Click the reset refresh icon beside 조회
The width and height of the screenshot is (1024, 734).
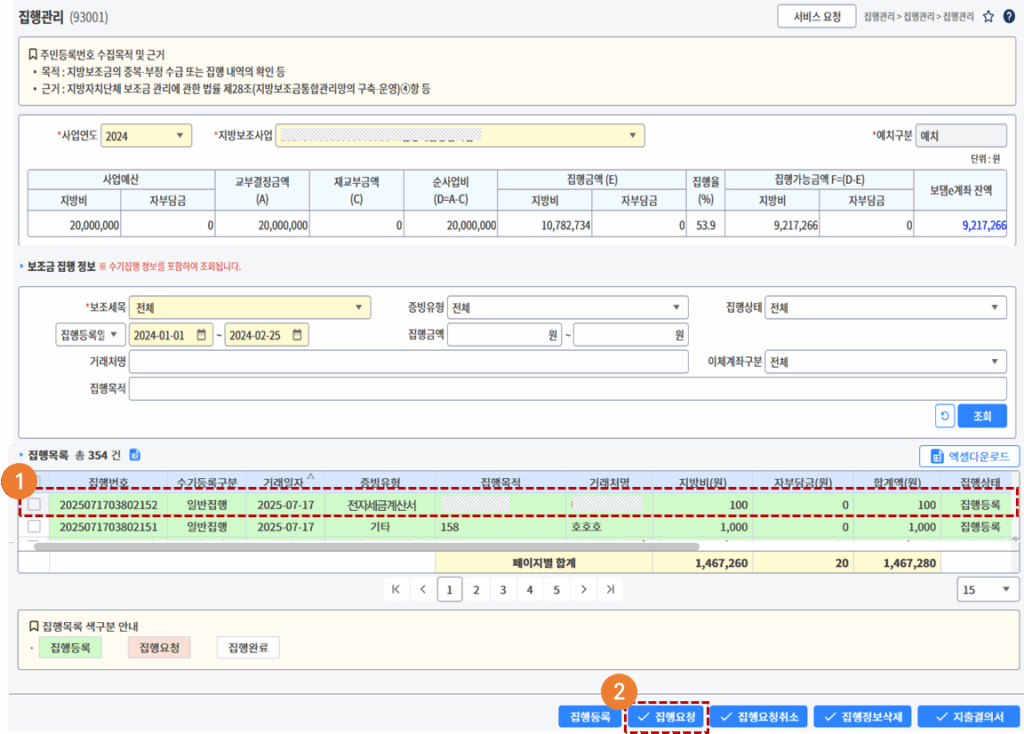[x=944, y=416]
